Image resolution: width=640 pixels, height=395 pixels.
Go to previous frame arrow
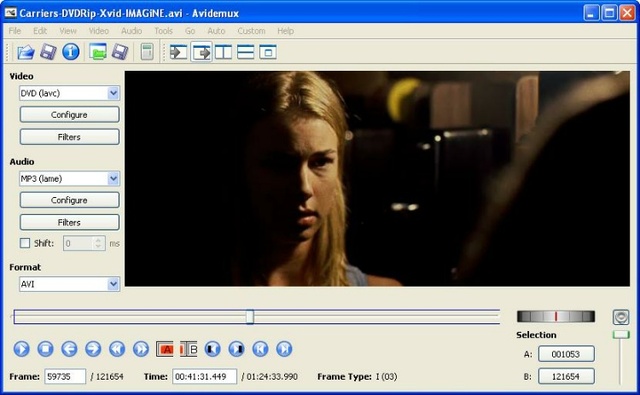(69, 349)
